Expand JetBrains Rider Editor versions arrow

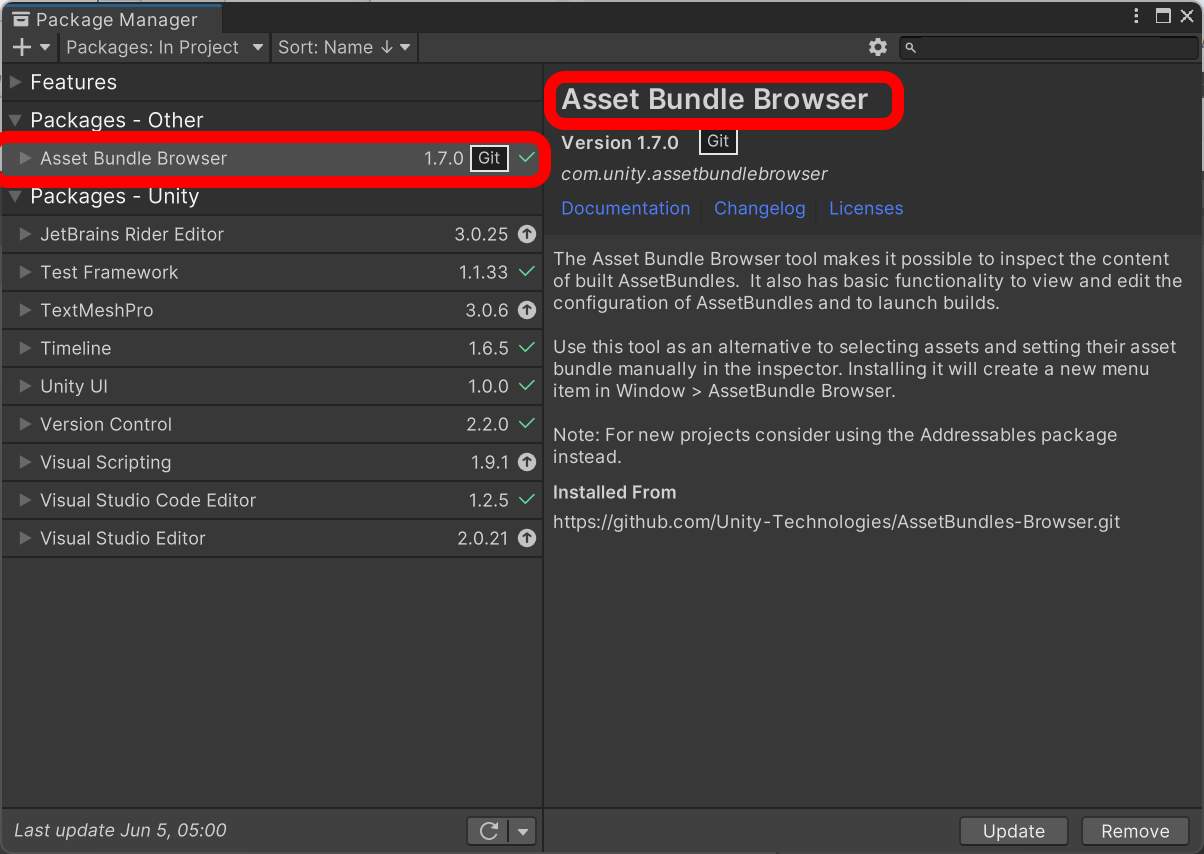point(25,234)
